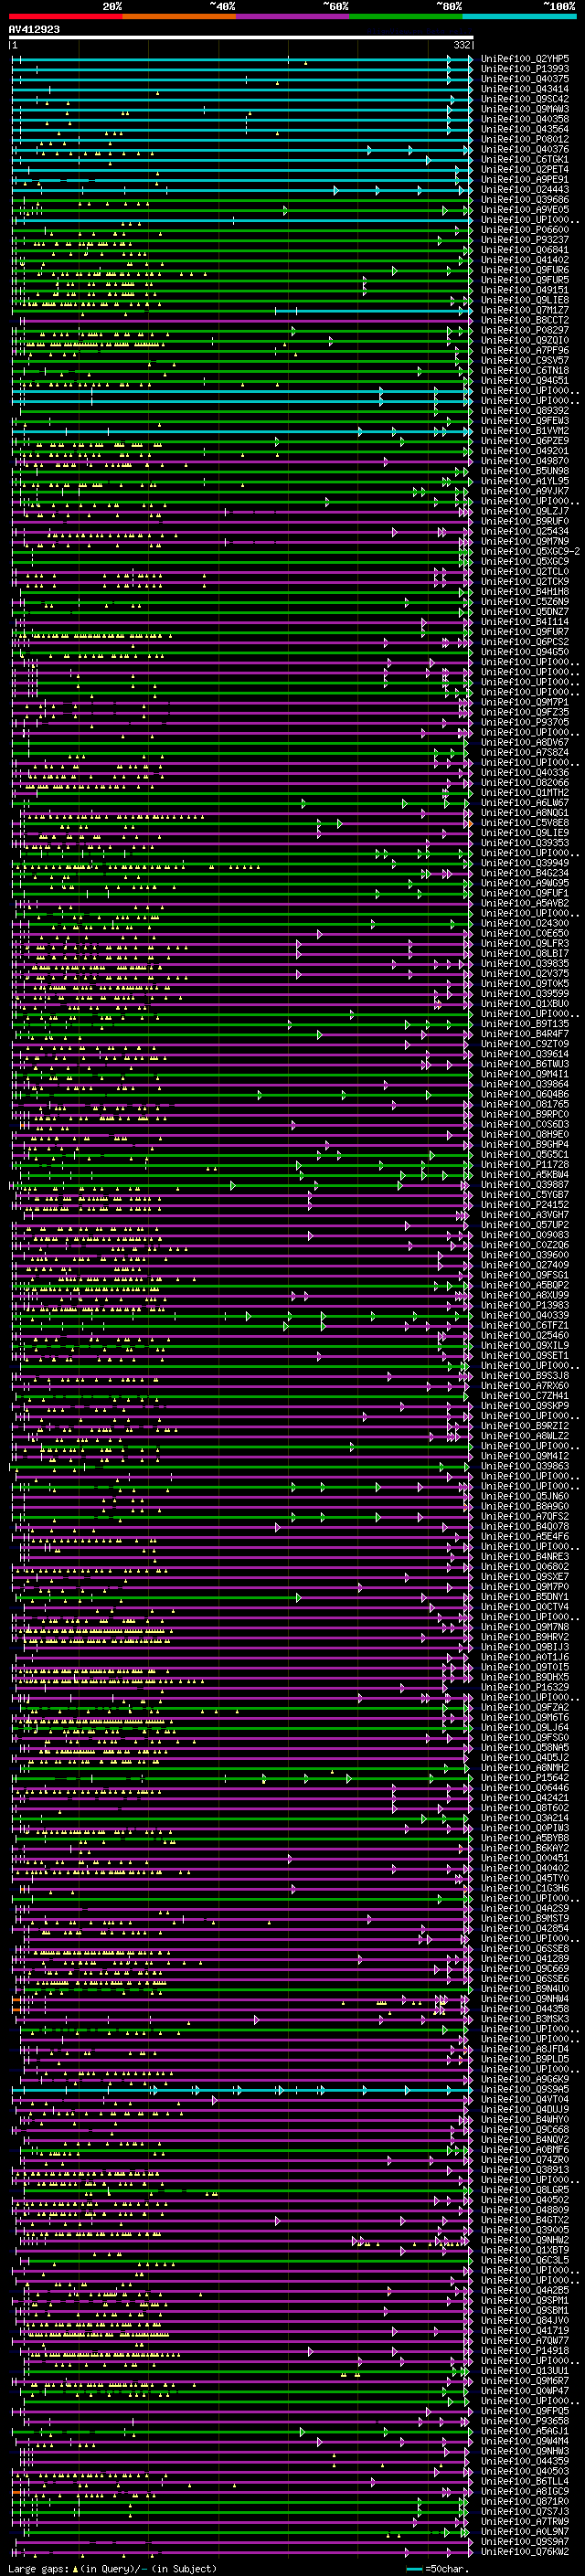
Task: Click the white query sequence bar under AV412923
Action: click(241, 38)
